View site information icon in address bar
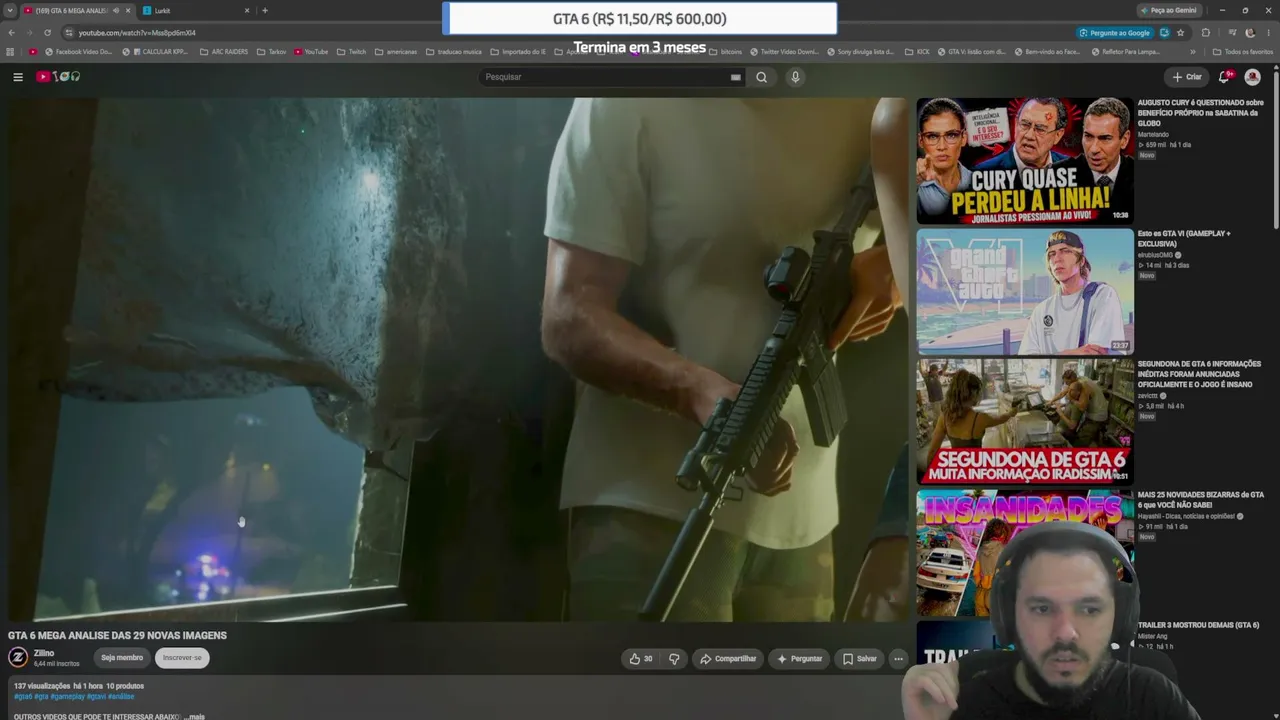Viewport: 1280px width, 720px height. pos(68,33)
